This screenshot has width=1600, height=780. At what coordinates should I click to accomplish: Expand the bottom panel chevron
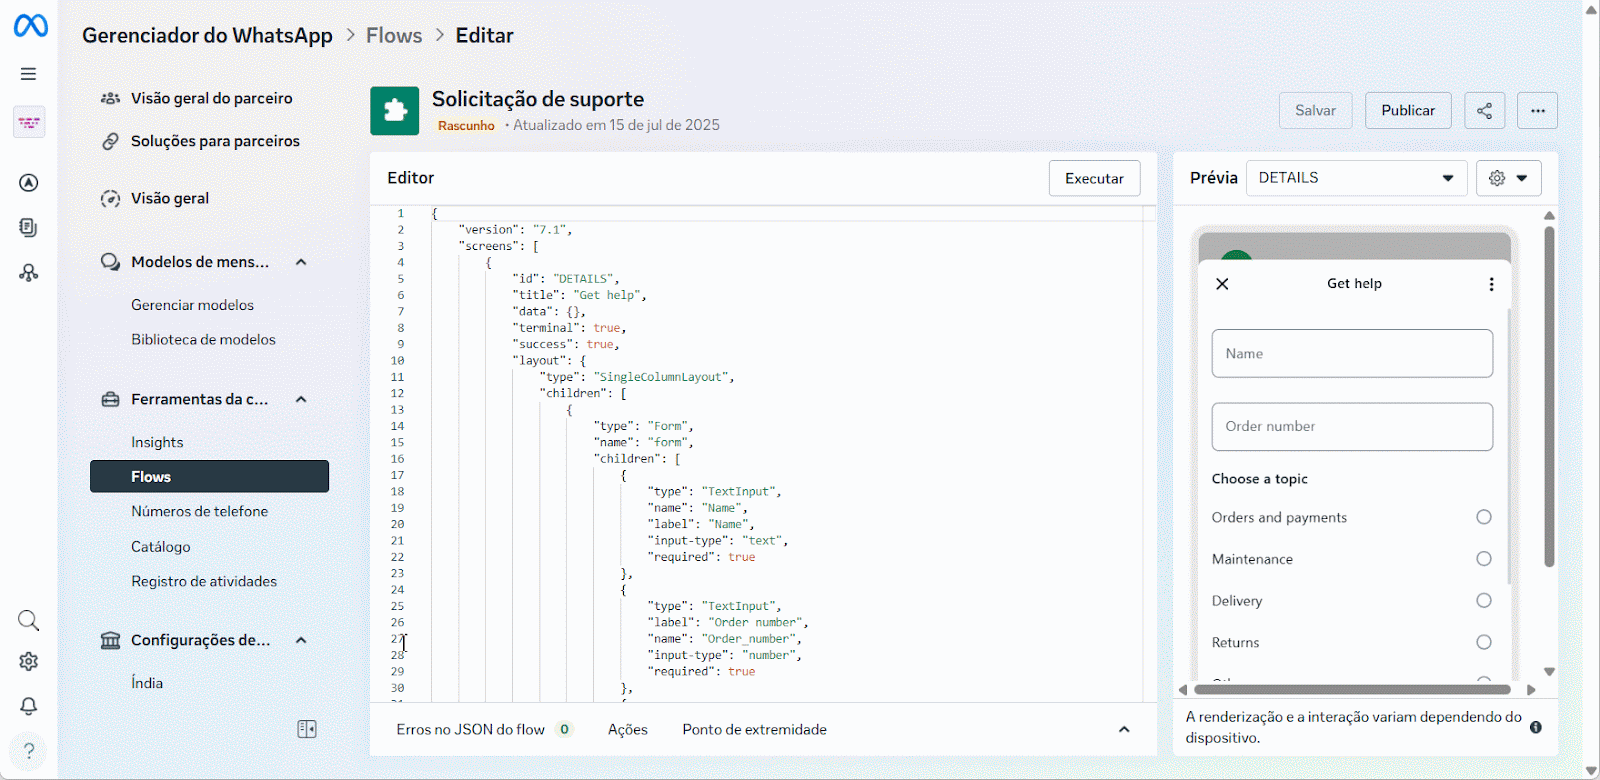[1124, 729]
